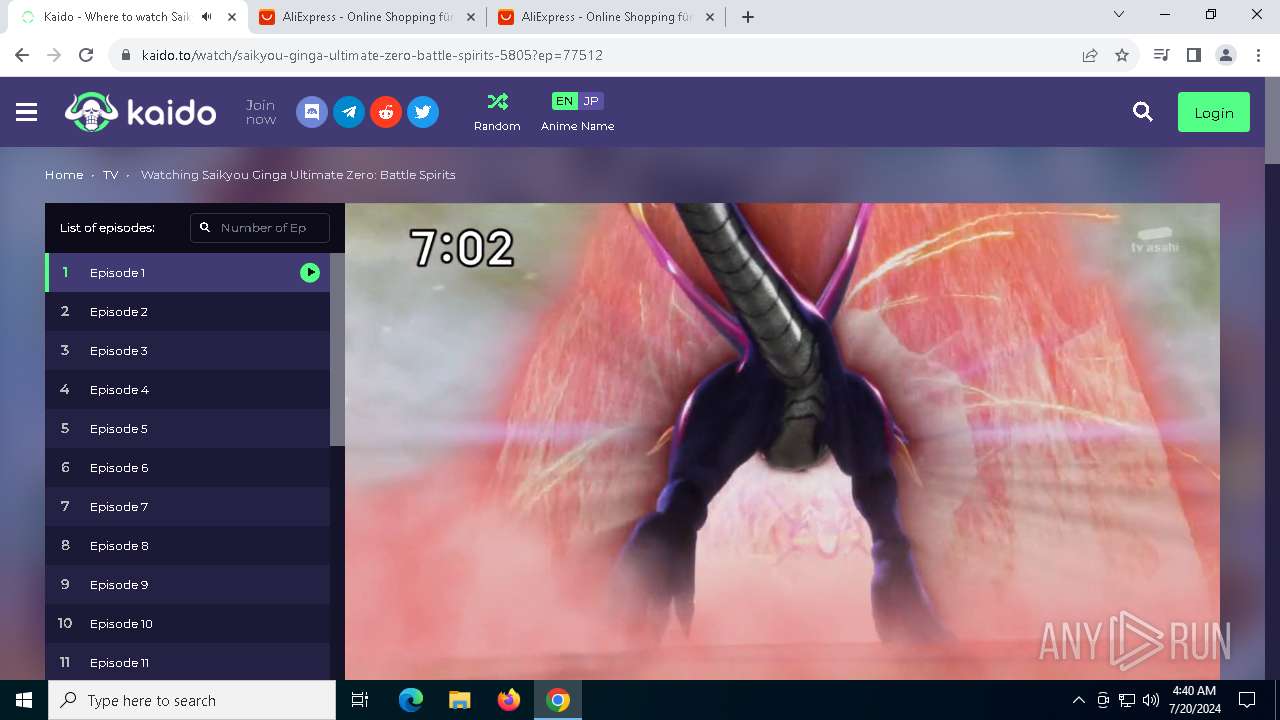Viewport: 1280px width, 720px height.
Task: Open File Explorer from taskbar
Action: pos(460,700)
